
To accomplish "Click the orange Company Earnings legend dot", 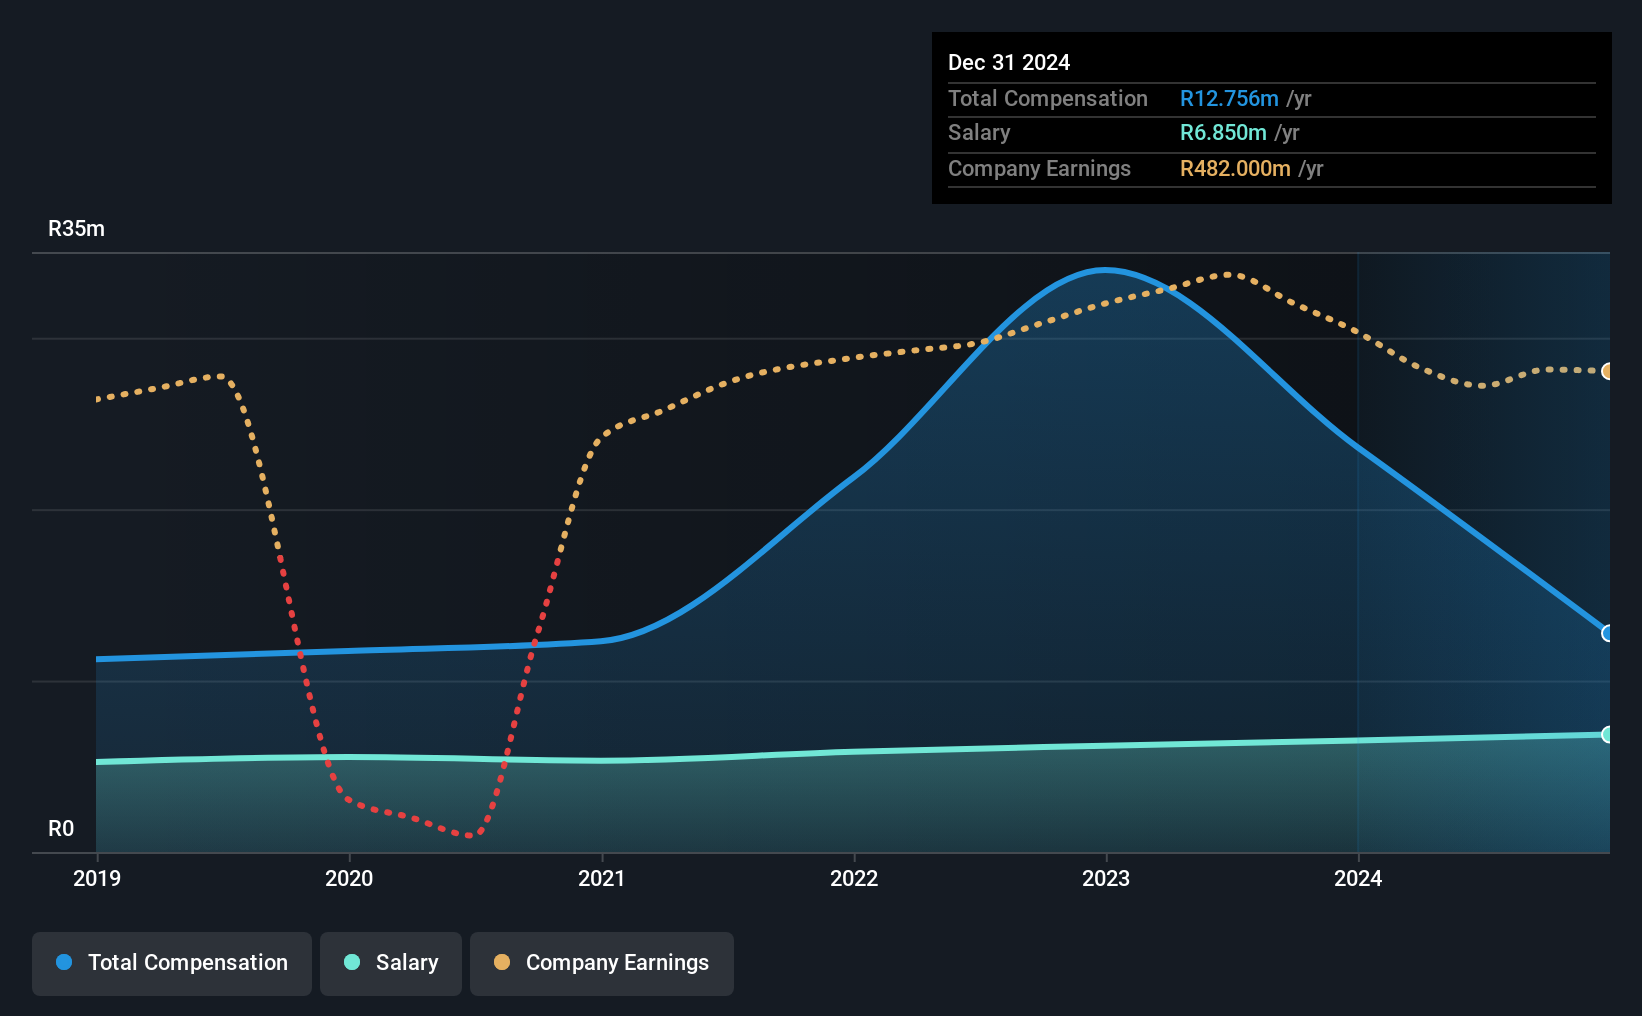I will 502,962.
